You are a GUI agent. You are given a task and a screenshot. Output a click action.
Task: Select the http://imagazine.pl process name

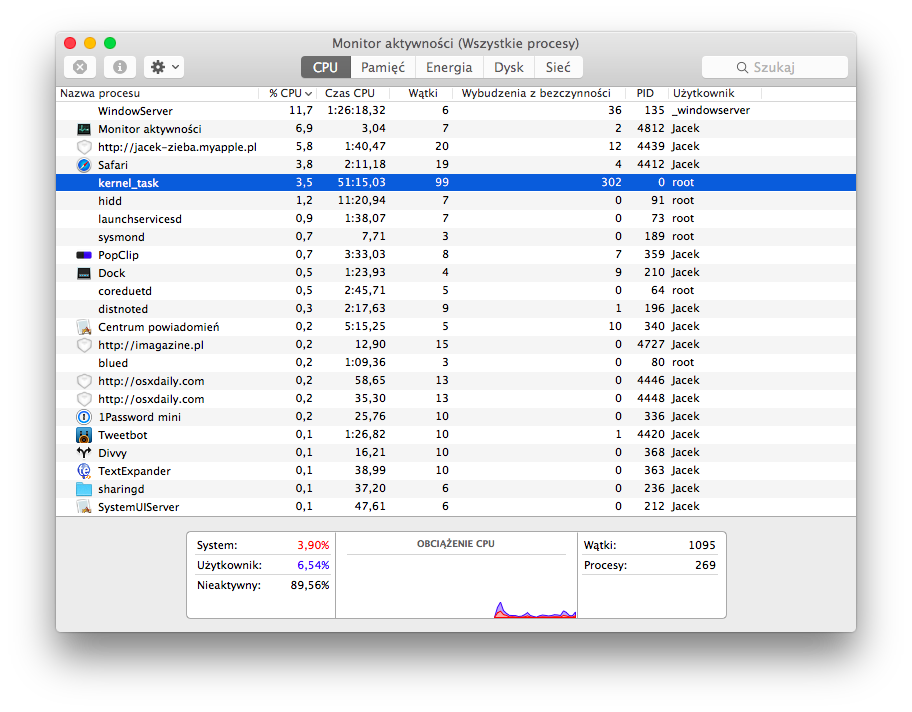point(151,345)
